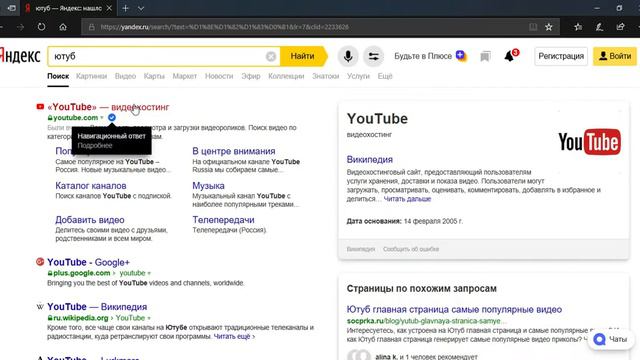This screenshot has width=640, height=360.
Task: Click the Яндекс logo
Action: (20, 56)
